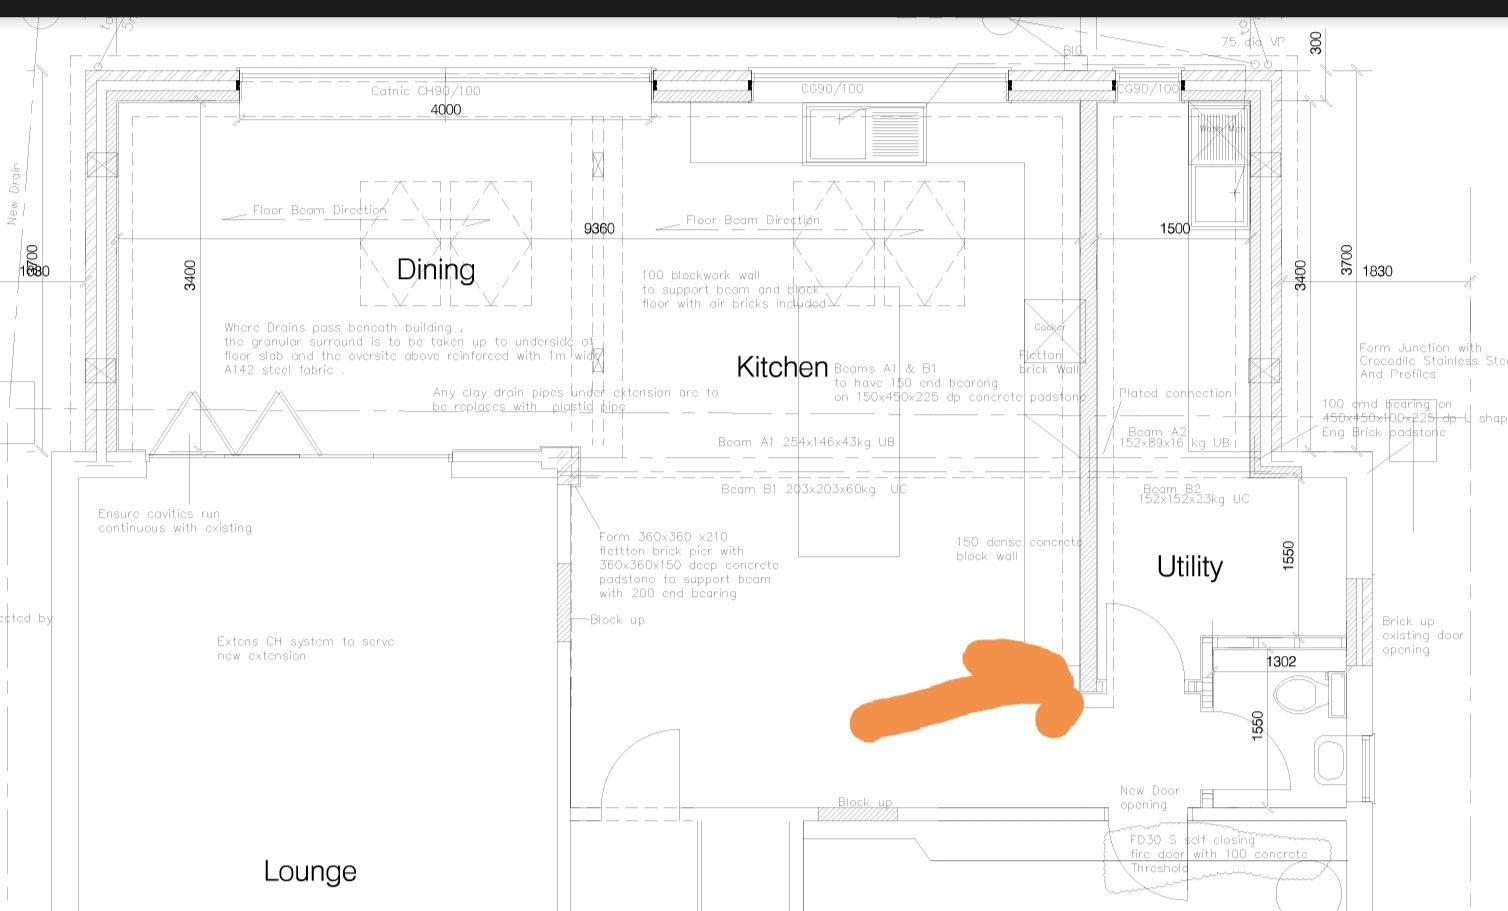Select the Lounge room label

[x=310, y=870]
